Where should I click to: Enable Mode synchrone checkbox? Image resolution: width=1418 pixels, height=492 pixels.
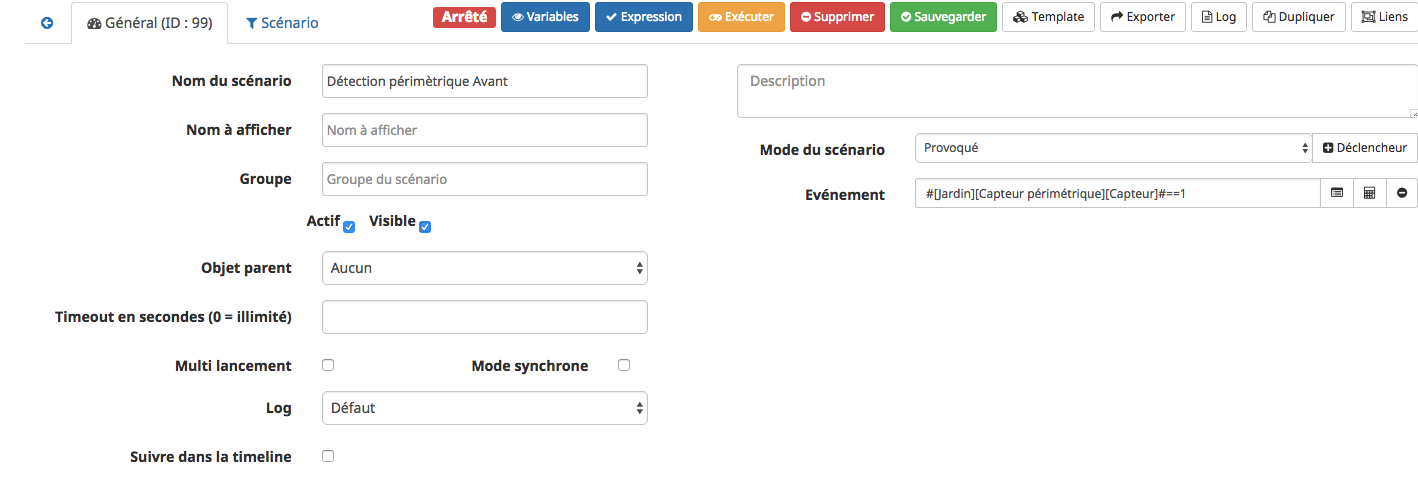click(624, 365)
